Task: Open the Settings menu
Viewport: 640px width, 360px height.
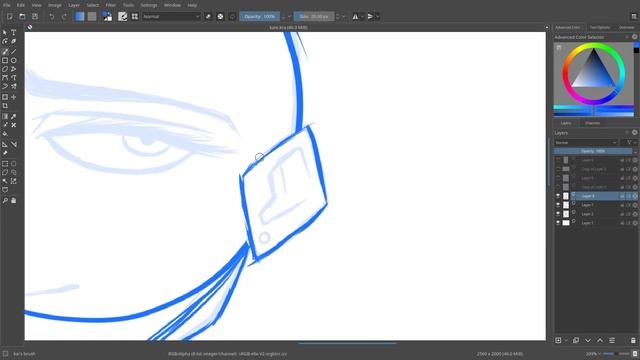Action: (149, 5)
